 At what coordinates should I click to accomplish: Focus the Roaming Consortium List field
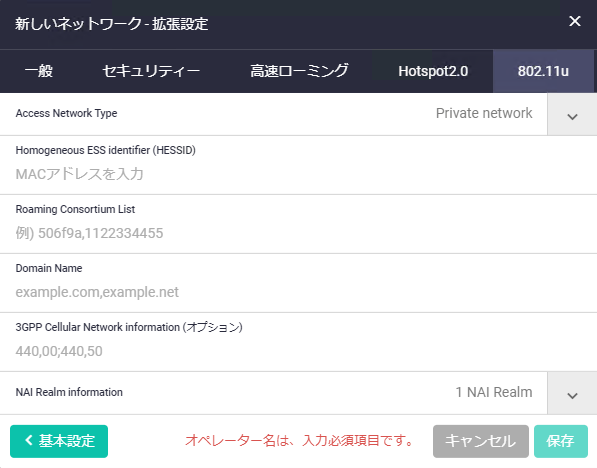click(298, 233)
